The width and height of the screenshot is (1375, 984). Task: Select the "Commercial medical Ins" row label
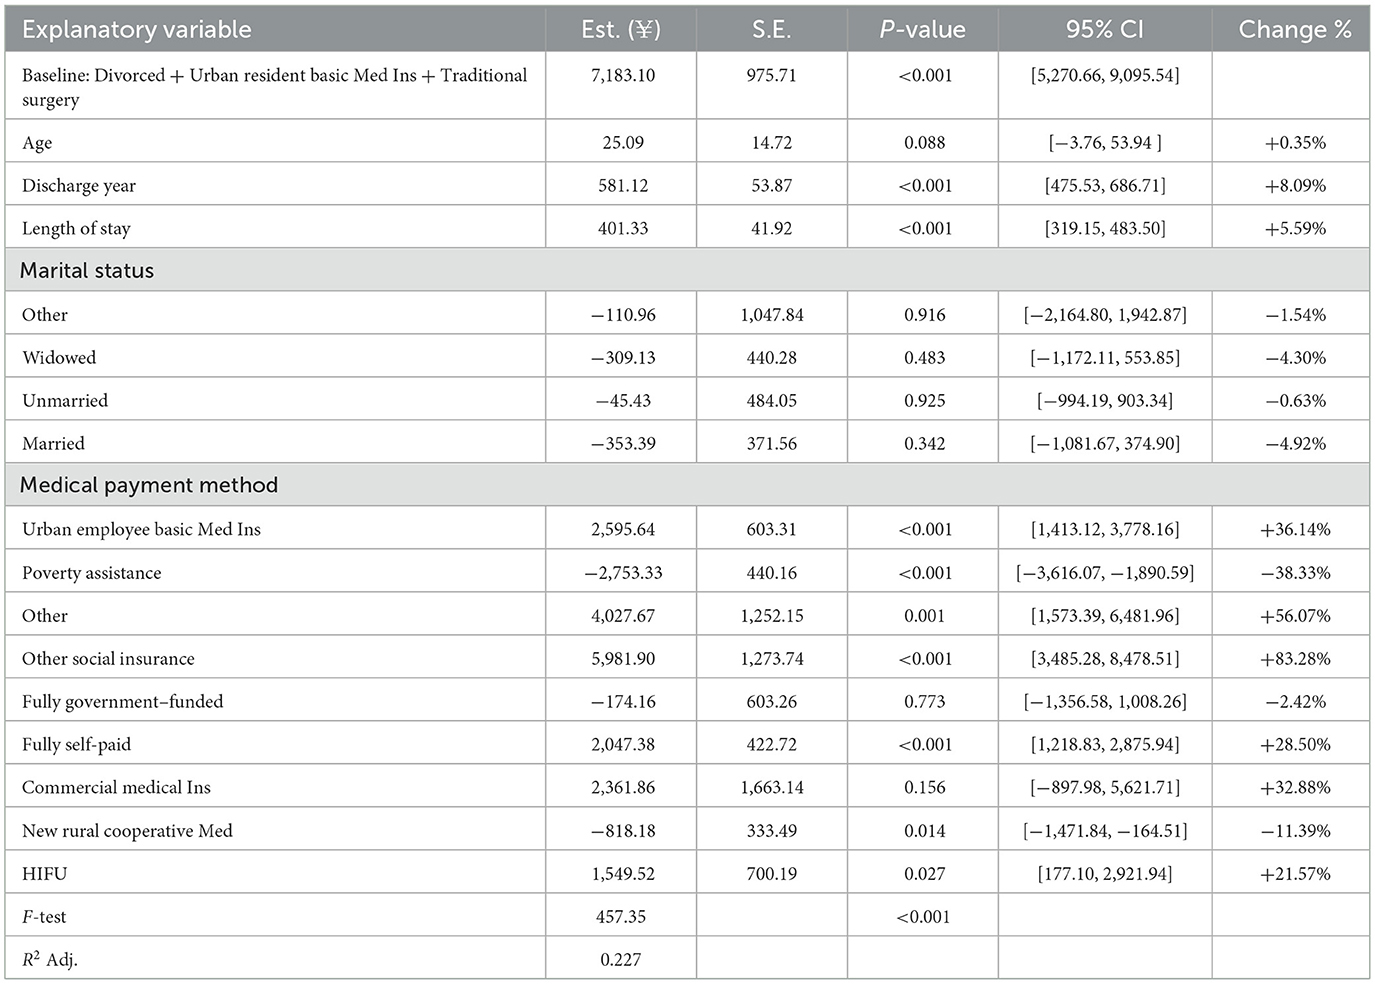(x=116, y=788)
